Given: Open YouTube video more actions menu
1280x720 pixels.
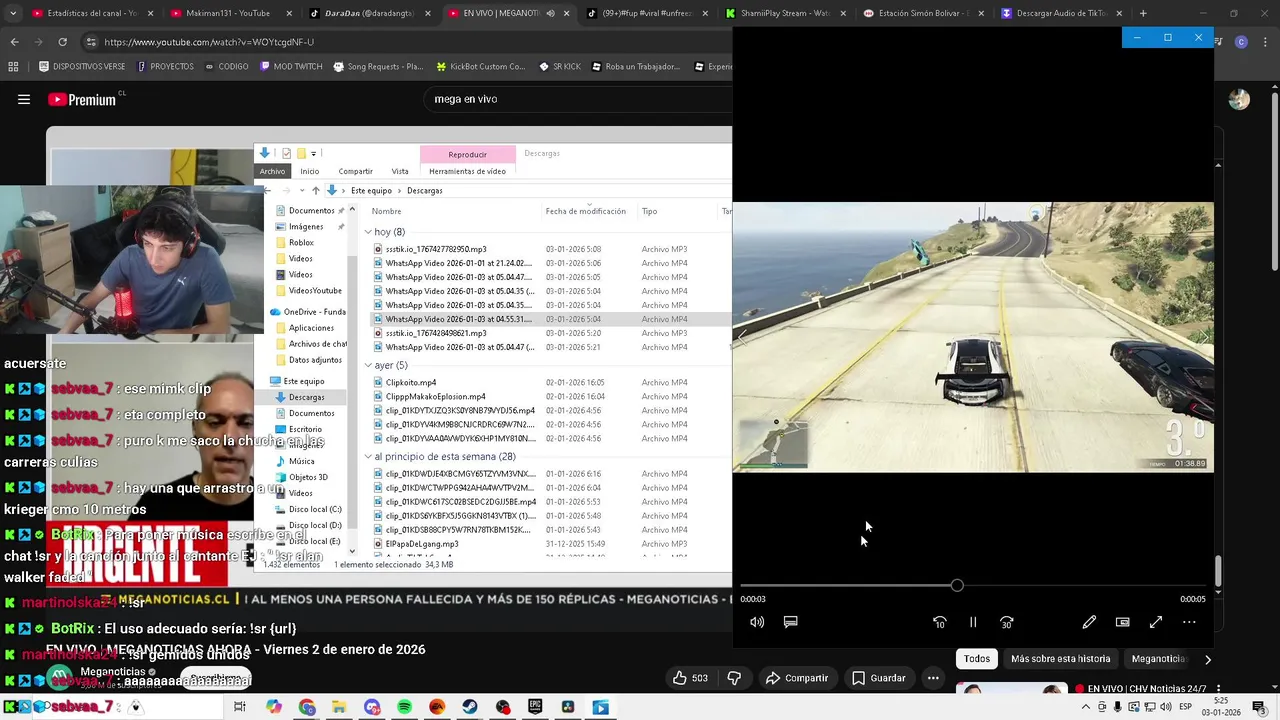Looking at the screenshot, I should (x=933, y=678).
